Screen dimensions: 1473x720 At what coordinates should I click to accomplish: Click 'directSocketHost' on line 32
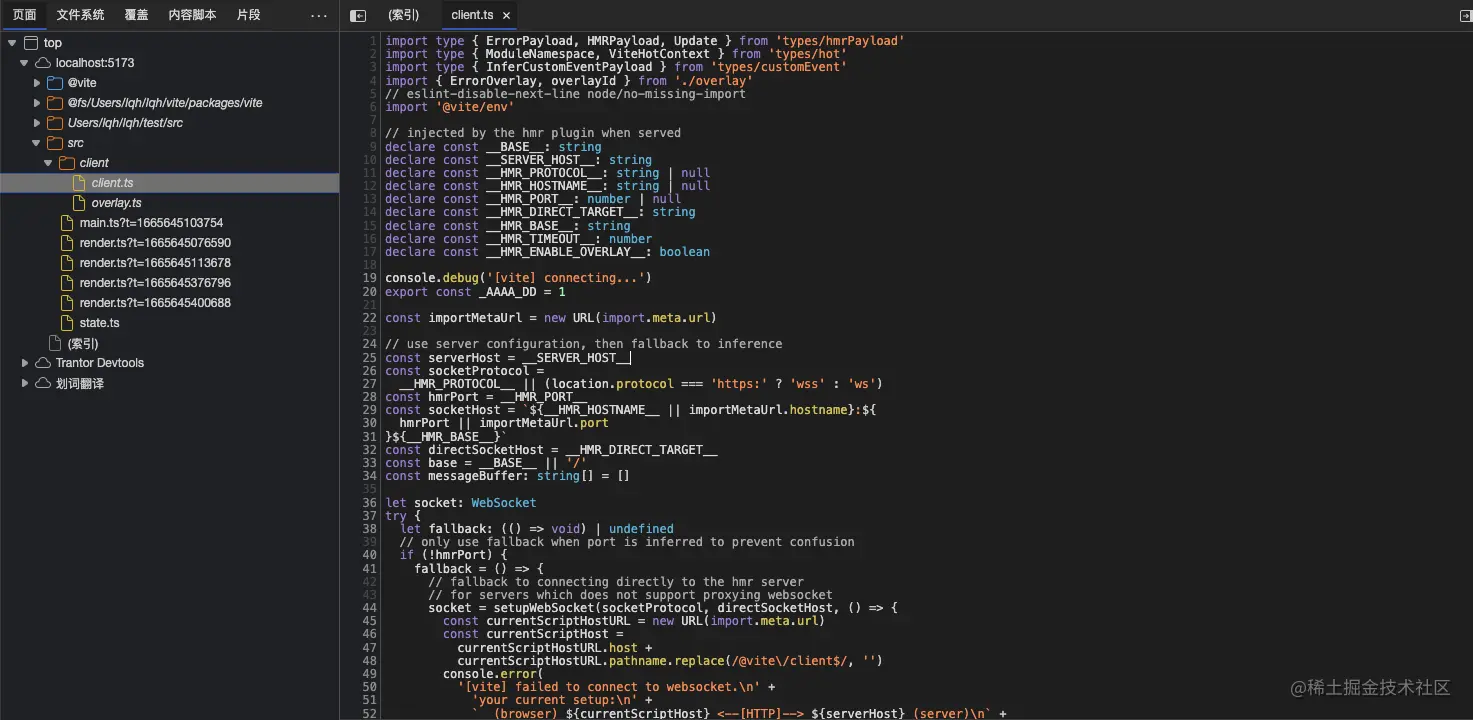[486, 450]
